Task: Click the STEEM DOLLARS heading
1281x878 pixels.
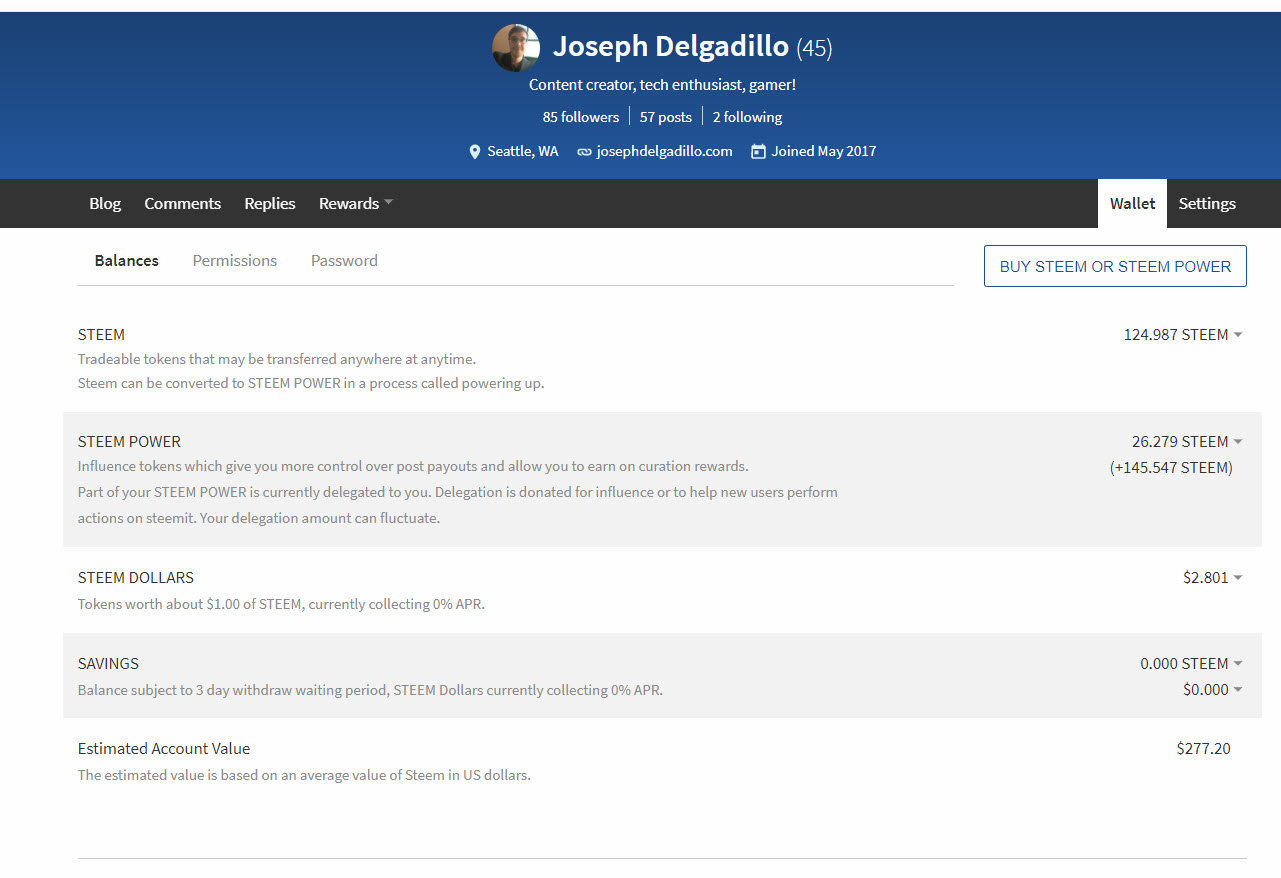Action: (x=136, y=577)
